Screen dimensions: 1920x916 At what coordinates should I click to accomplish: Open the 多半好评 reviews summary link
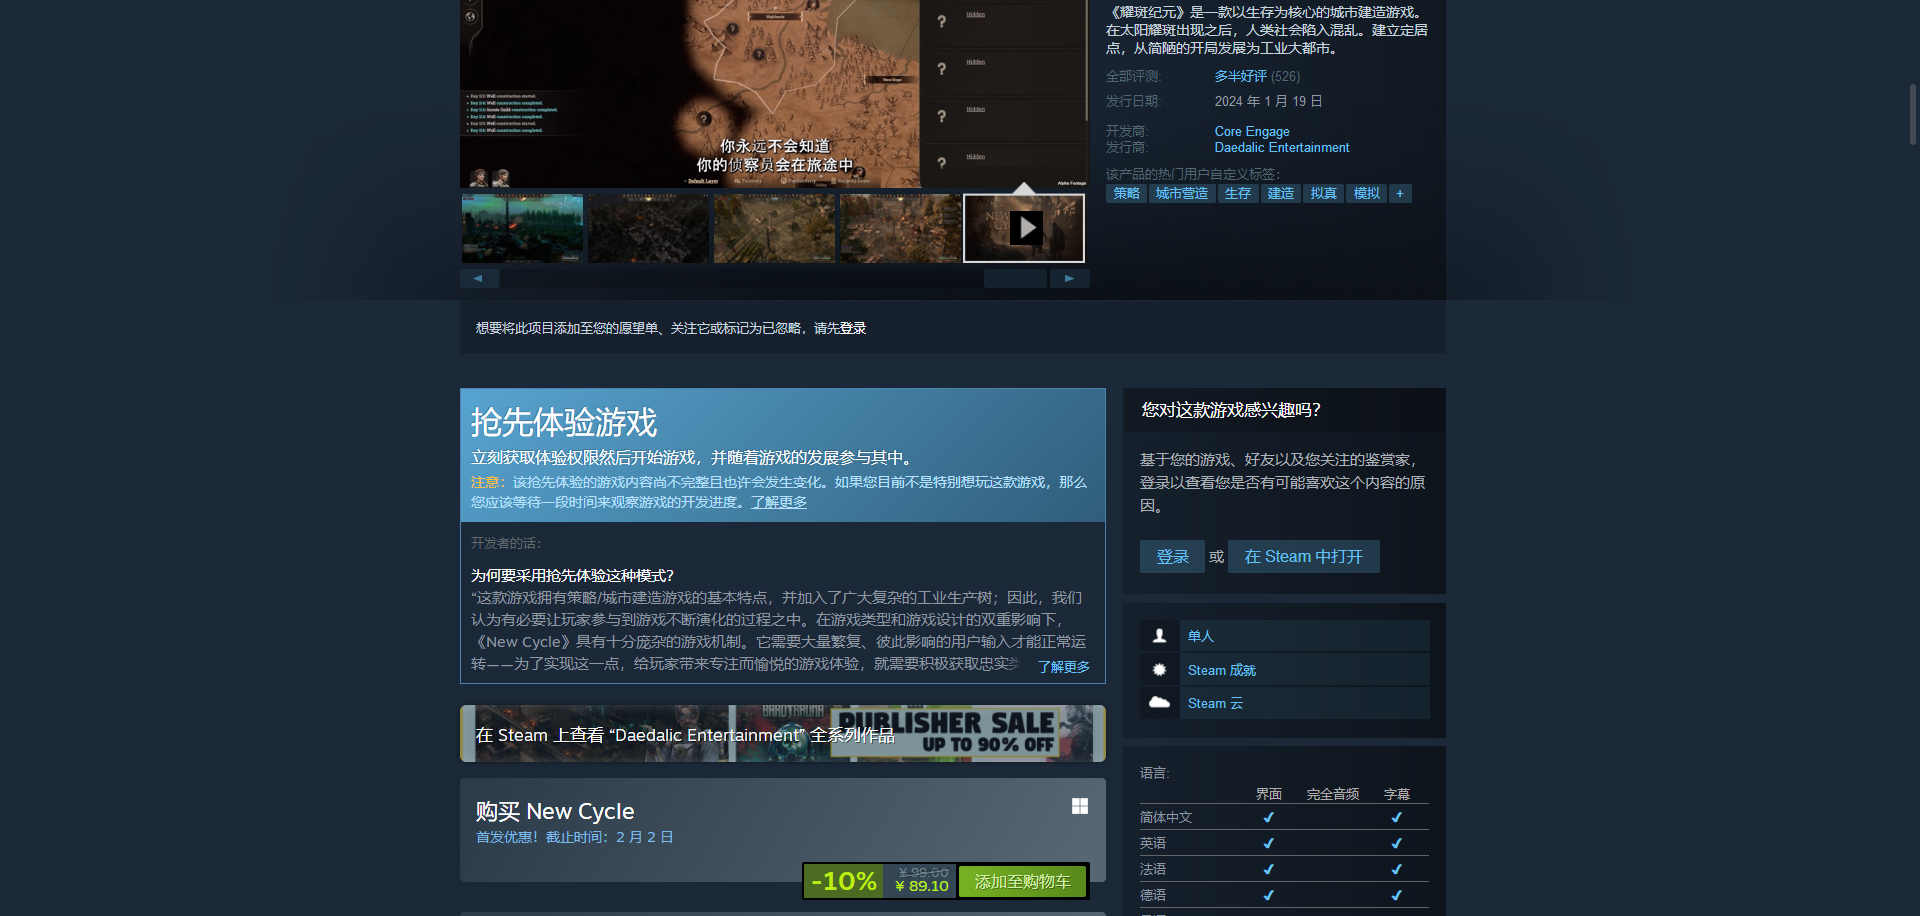tap(1240, 76)
